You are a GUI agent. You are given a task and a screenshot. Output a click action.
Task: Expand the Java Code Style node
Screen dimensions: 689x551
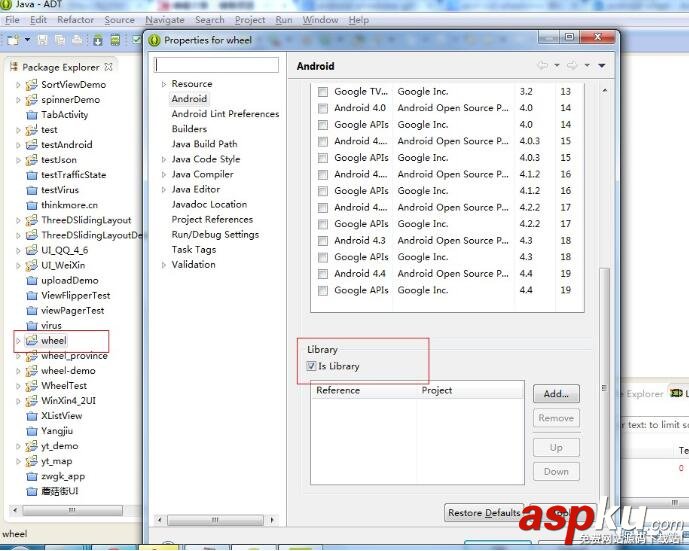click(164, 160)
